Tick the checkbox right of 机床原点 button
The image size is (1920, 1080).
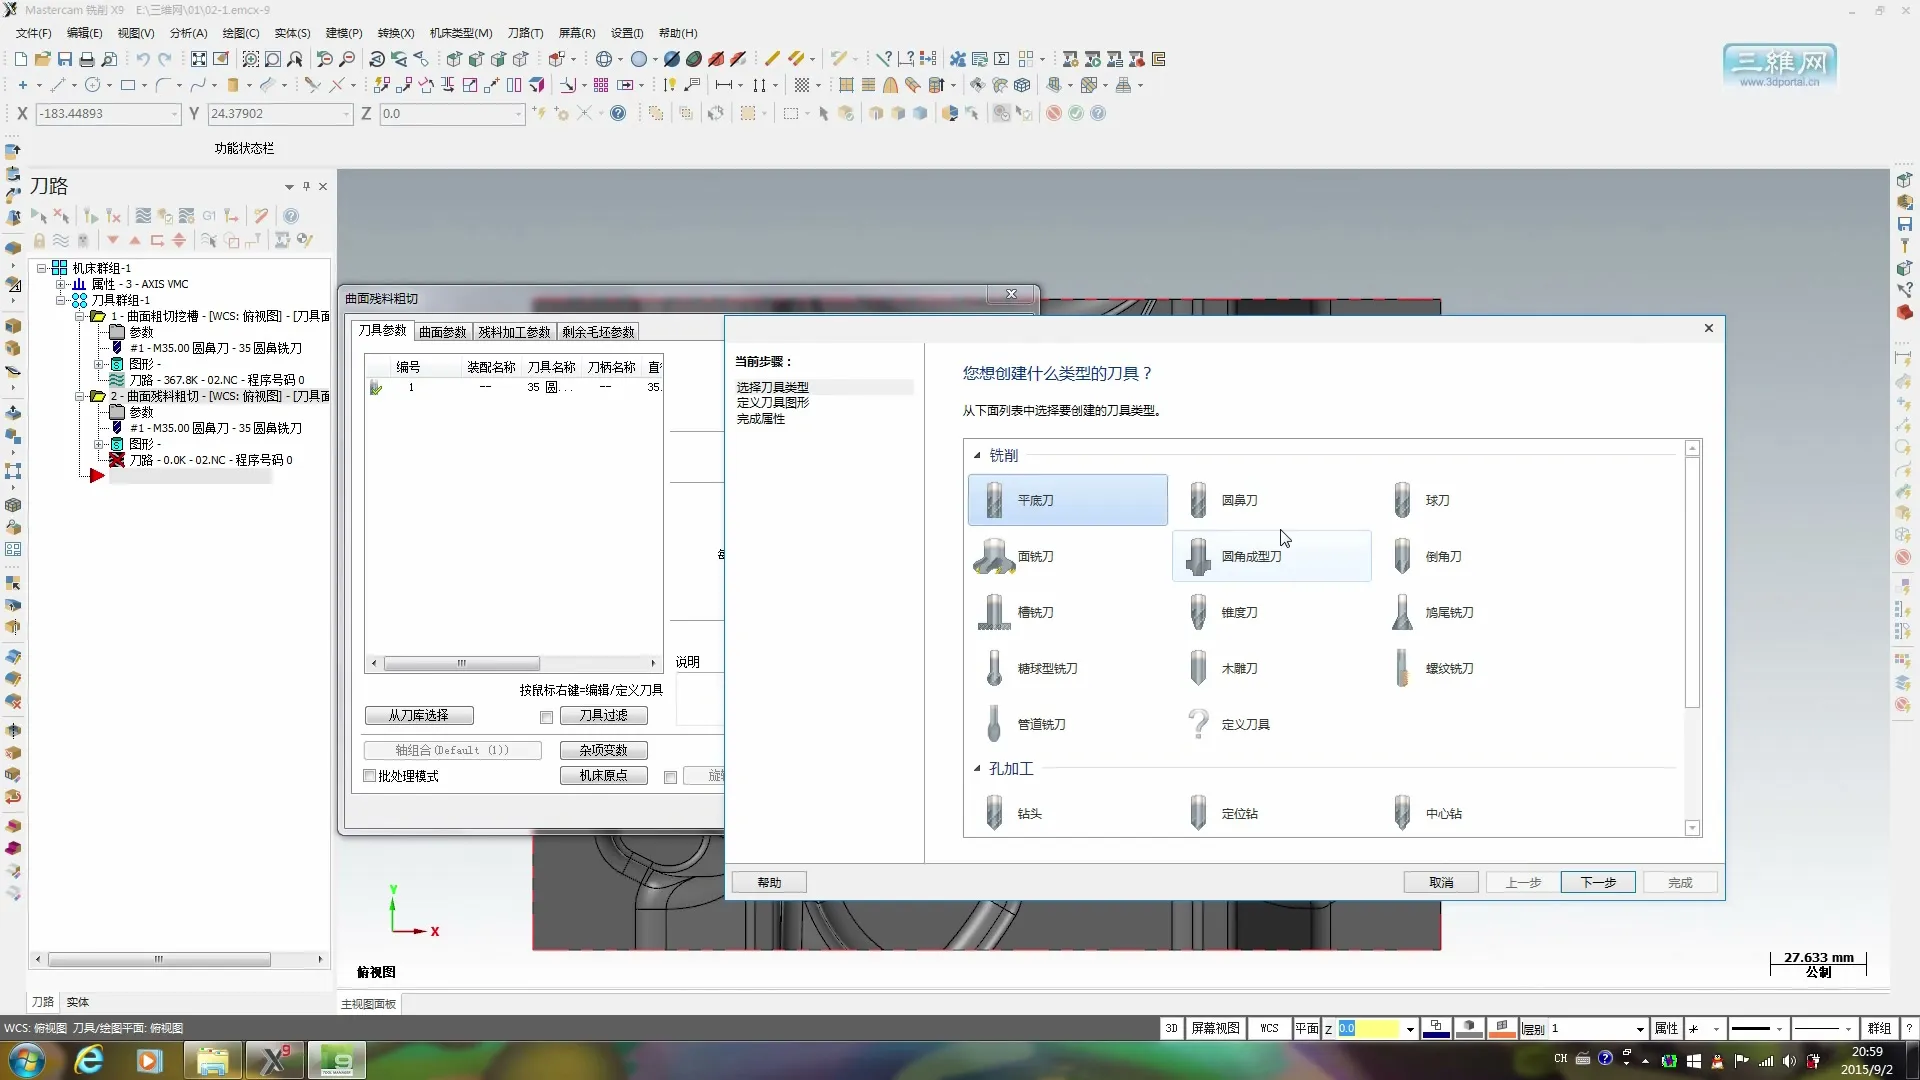point(670,777)
